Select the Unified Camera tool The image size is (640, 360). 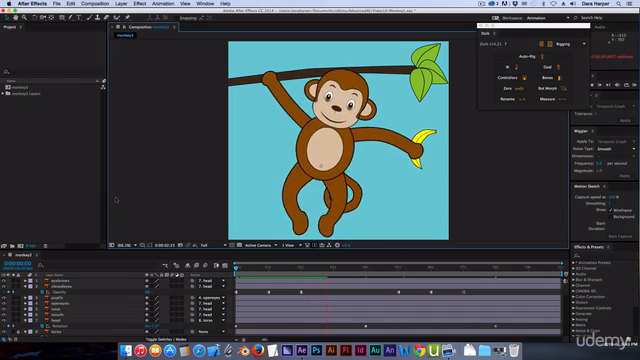tap(43, 18)
